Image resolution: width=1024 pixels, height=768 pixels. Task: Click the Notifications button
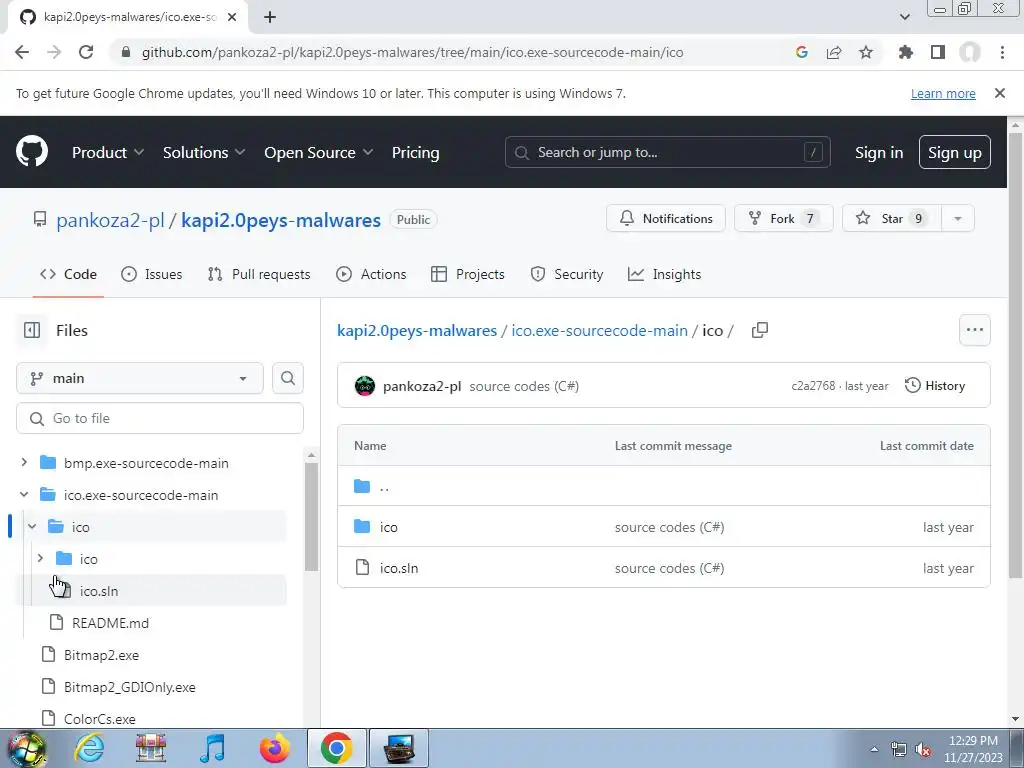click(x=665, y=218)
